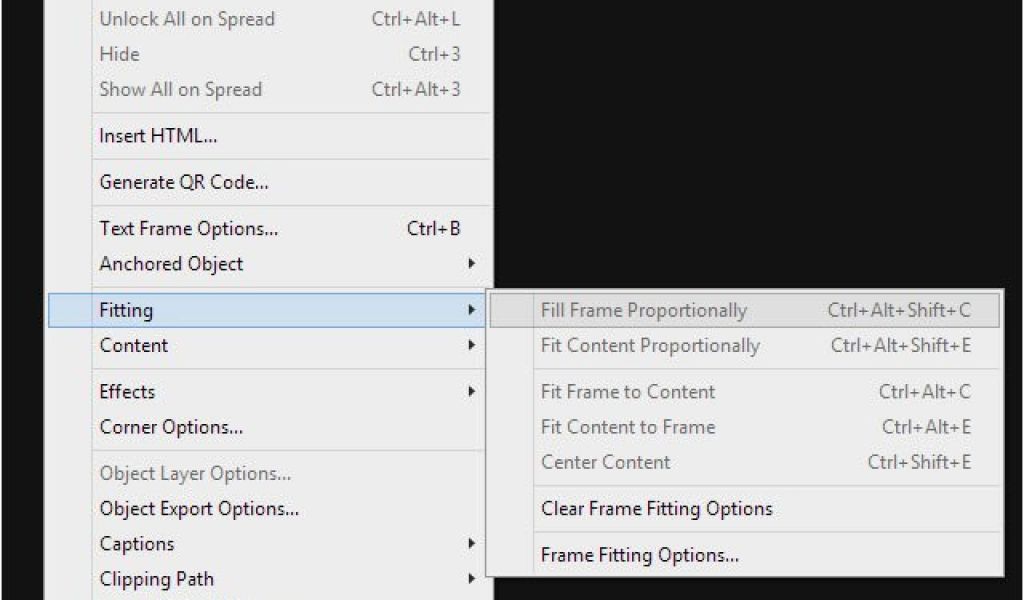Open Object Export Options
Viewport: 1024px width, 600px height.
click(x=199, y=509)
